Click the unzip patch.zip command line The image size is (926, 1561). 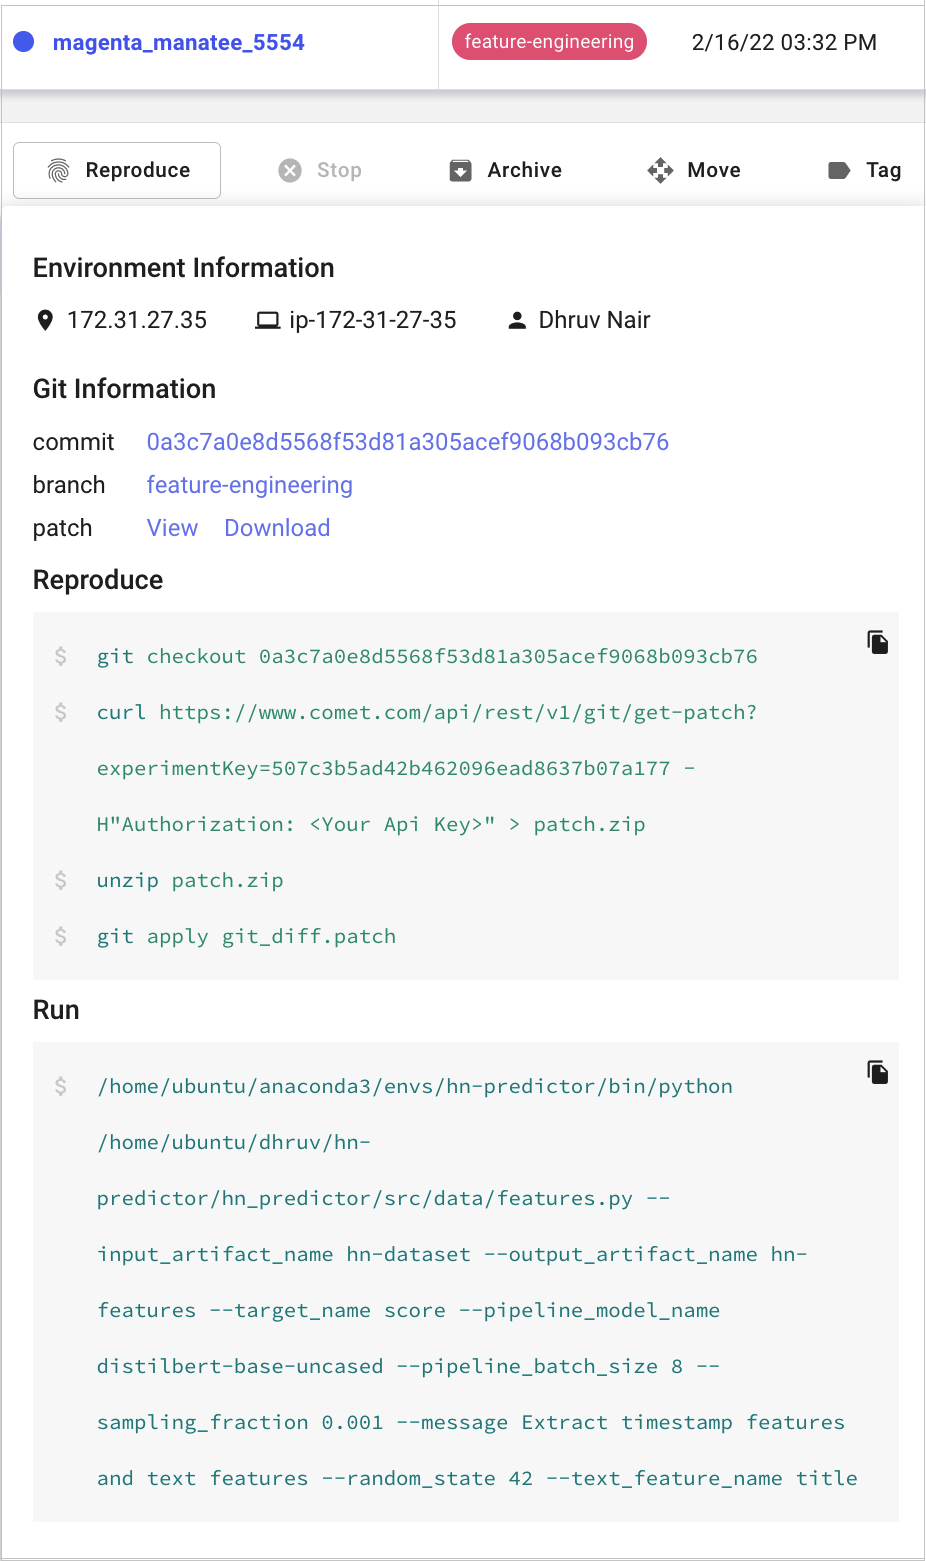190,881
